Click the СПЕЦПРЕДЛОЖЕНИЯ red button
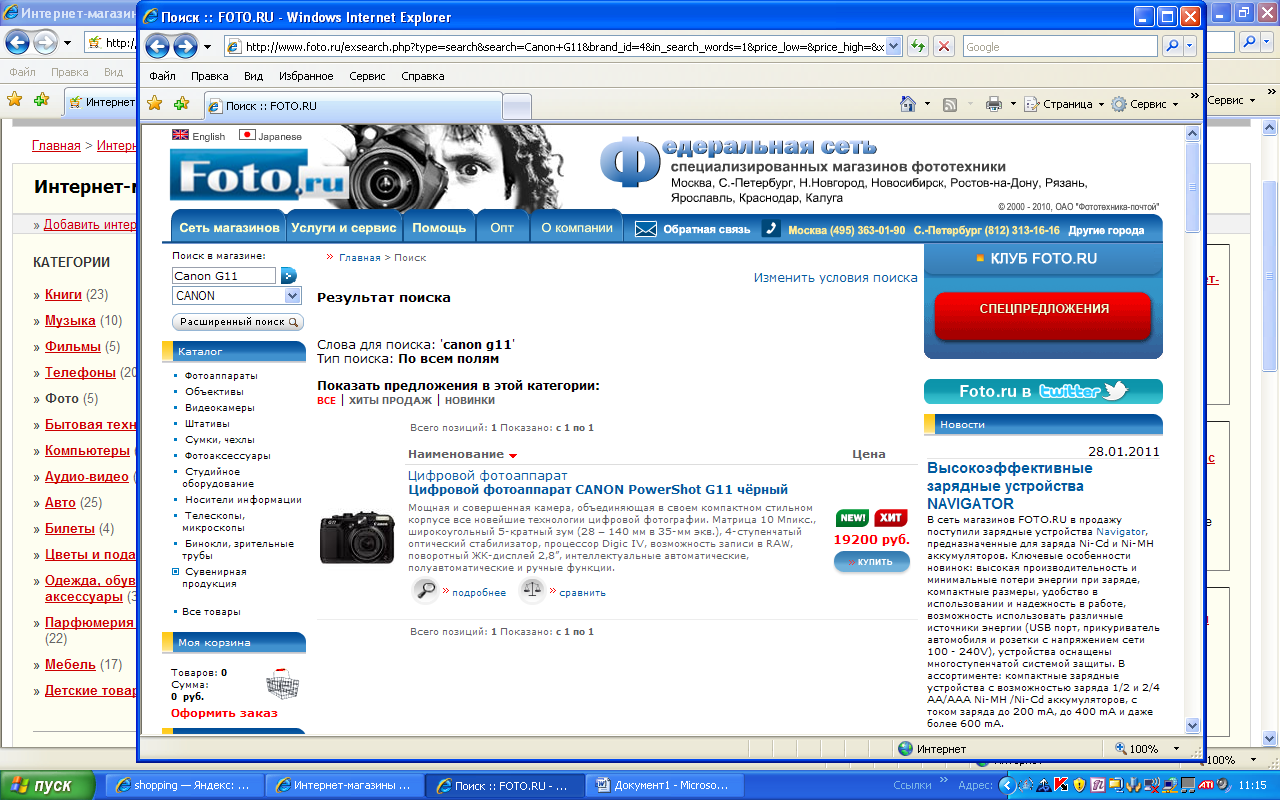This screenshot has width=1280, height=800. tap(1043, 315)
